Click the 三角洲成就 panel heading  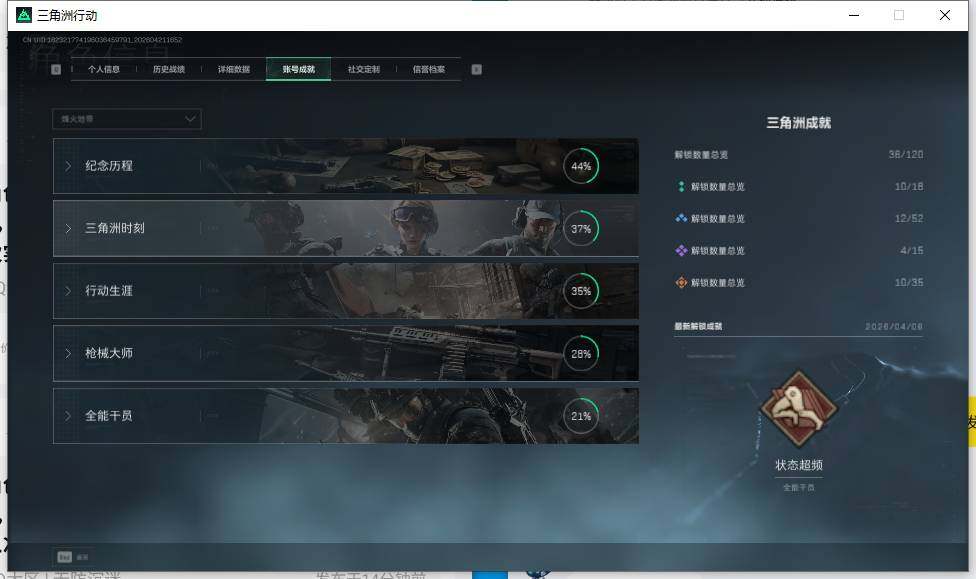click(x=799, y=123)
